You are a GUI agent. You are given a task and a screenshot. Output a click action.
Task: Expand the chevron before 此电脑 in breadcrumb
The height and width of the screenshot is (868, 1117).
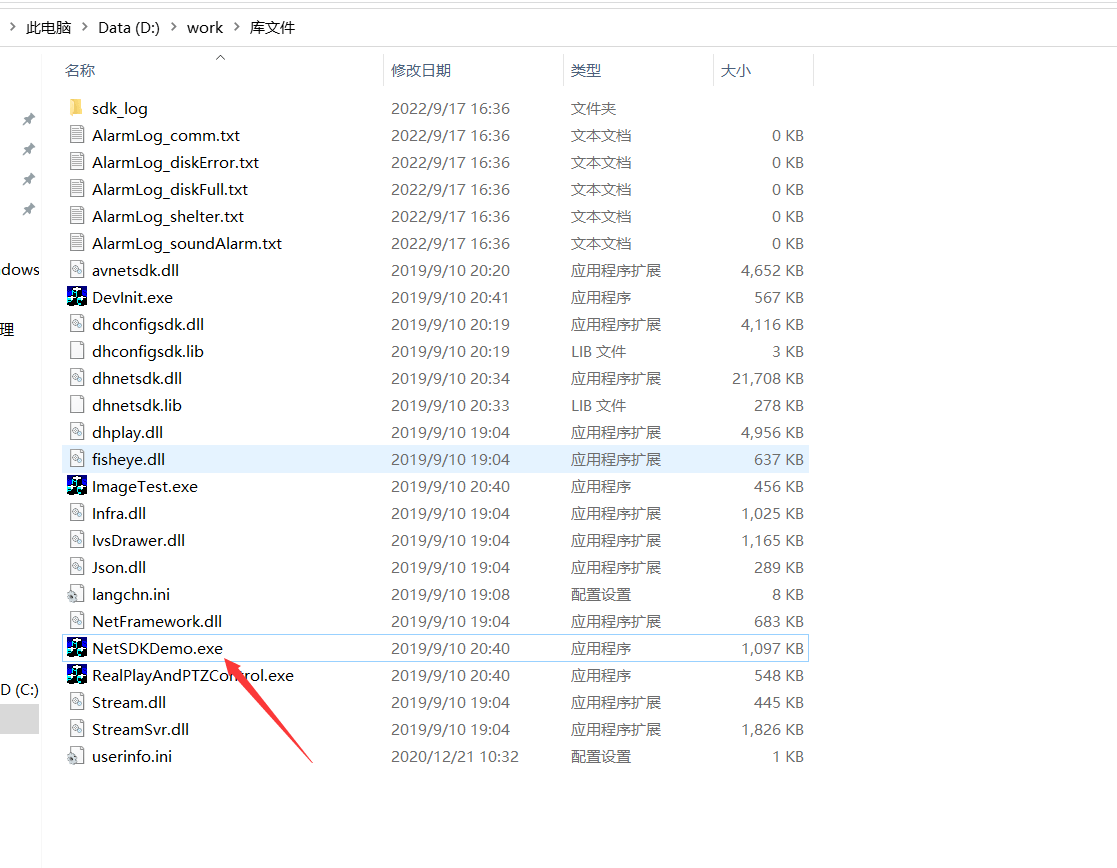pos(12,27)
